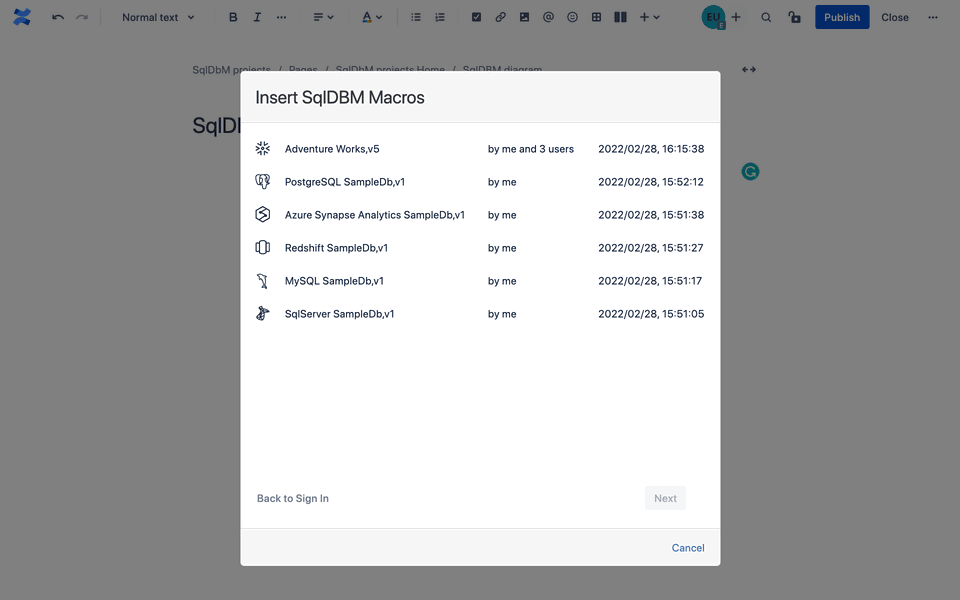The image size is (960, 600).
Task: Select Adventure Works,v5 project
Action: pyautogui.click(x=480, y=149)
